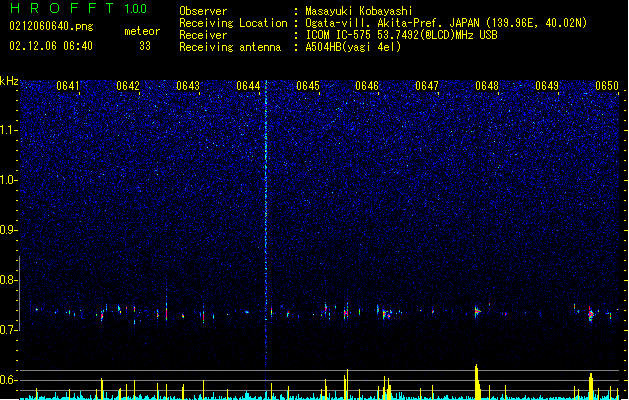Click the 0648 time marker
Viewport: 629px width, 400px height.
(x=487, y=86)
